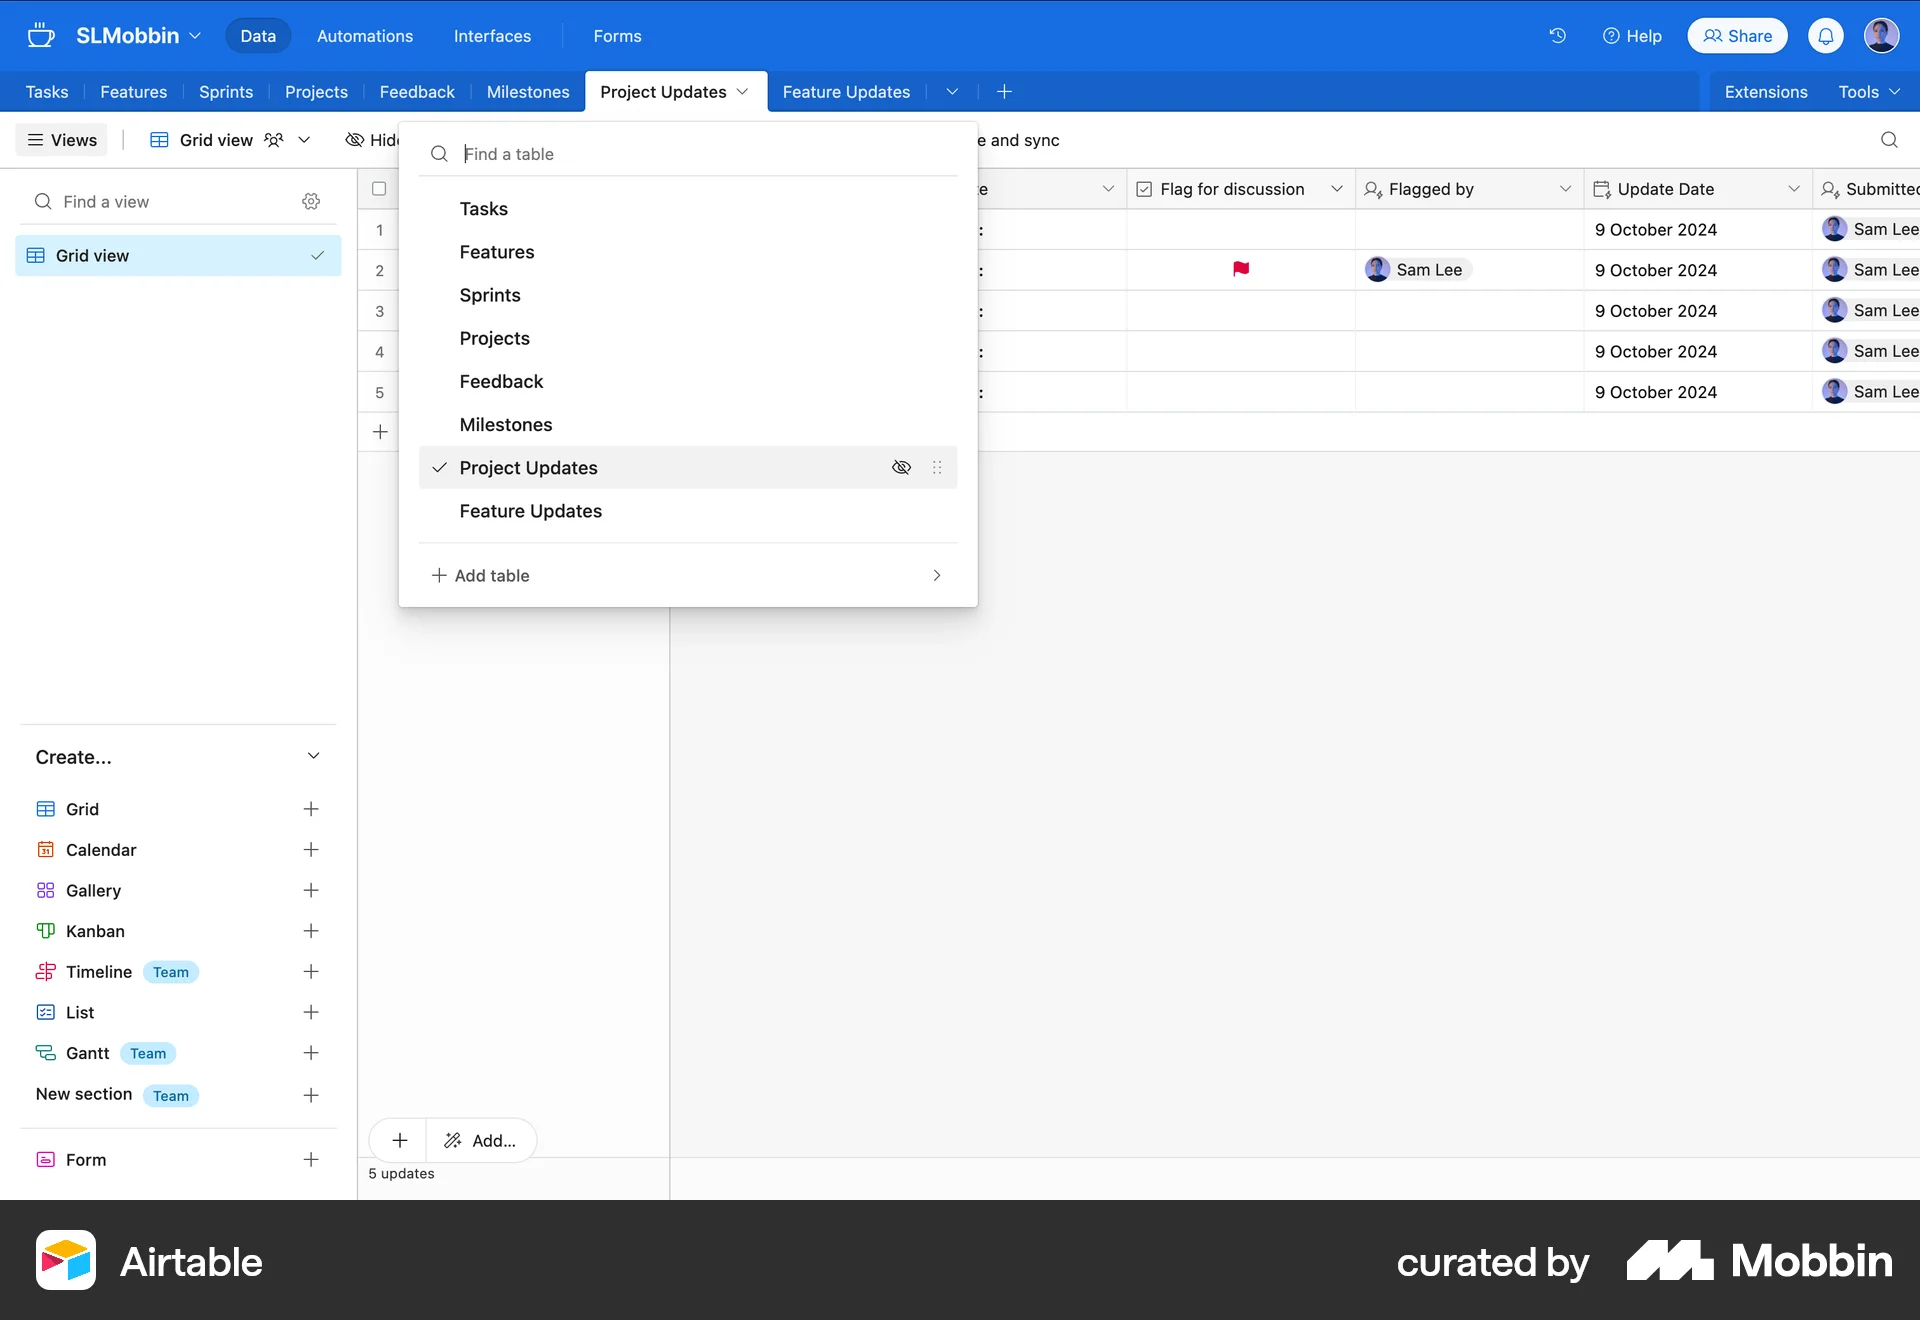Switch to the Automations tab
Viewport: 1920px width, 1320px height.
coord(364,36)
